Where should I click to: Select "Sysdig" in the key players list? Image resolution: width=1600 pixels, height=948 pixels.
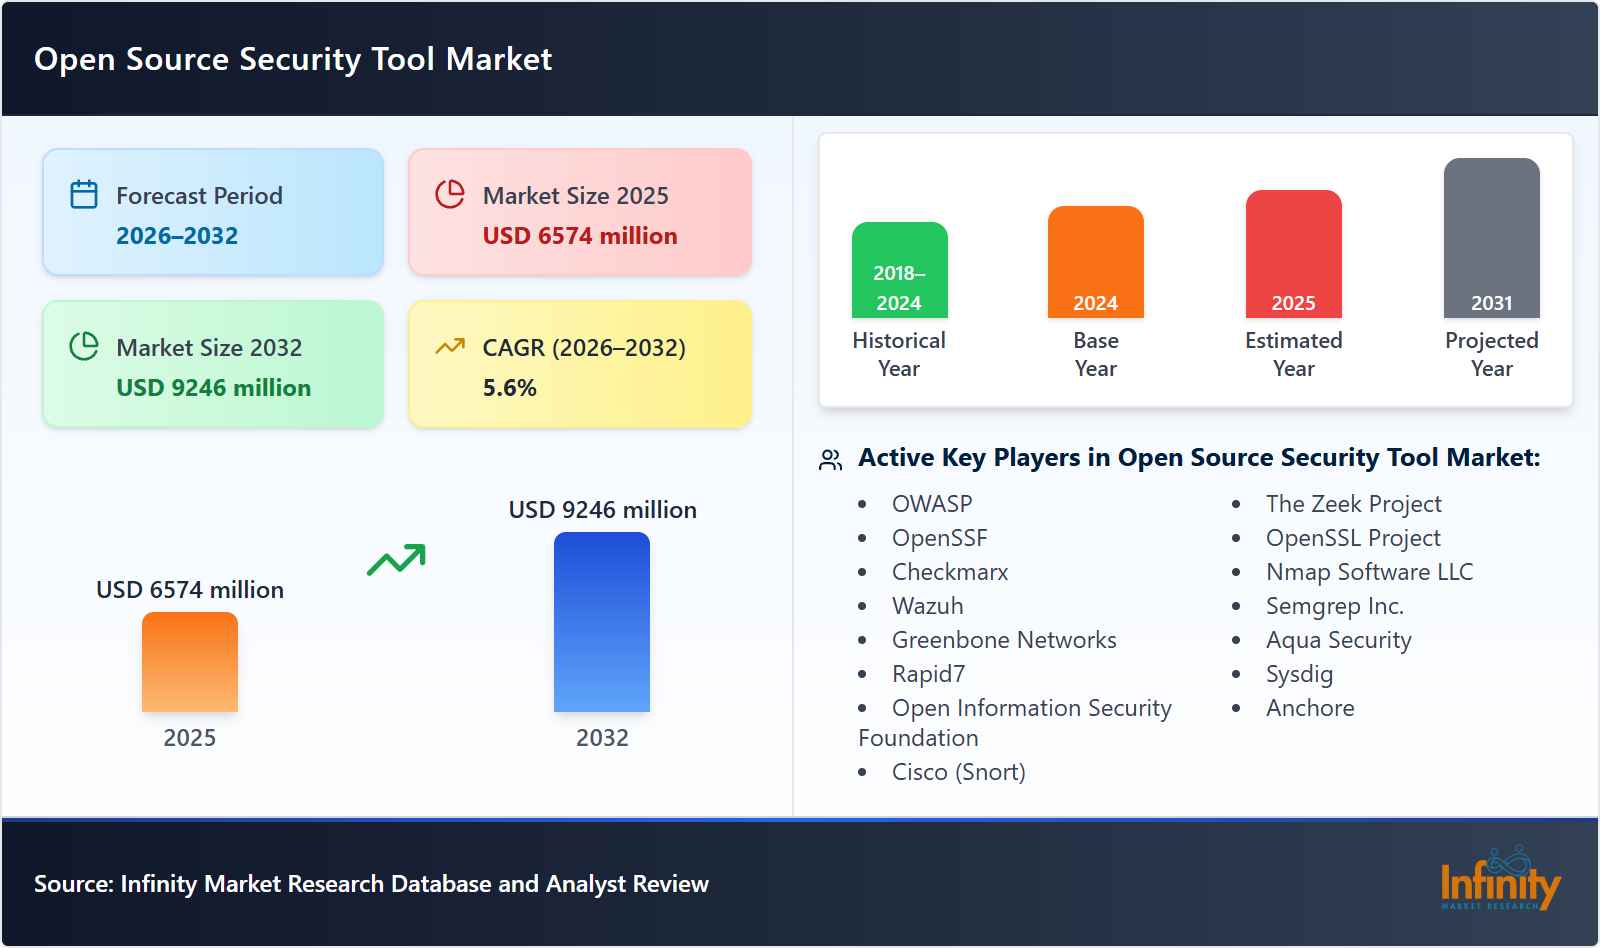1300,674
